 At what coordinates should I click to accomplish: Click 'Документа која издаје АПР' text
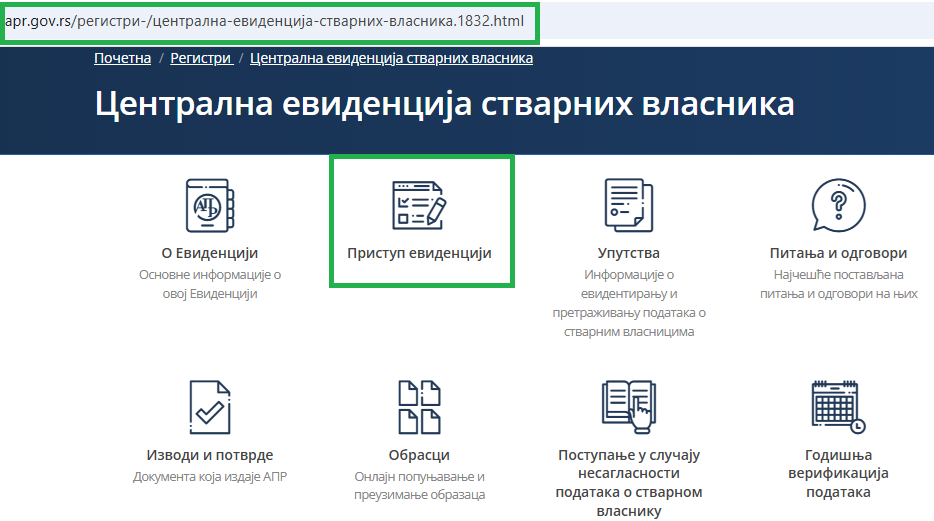pos(210,476)
